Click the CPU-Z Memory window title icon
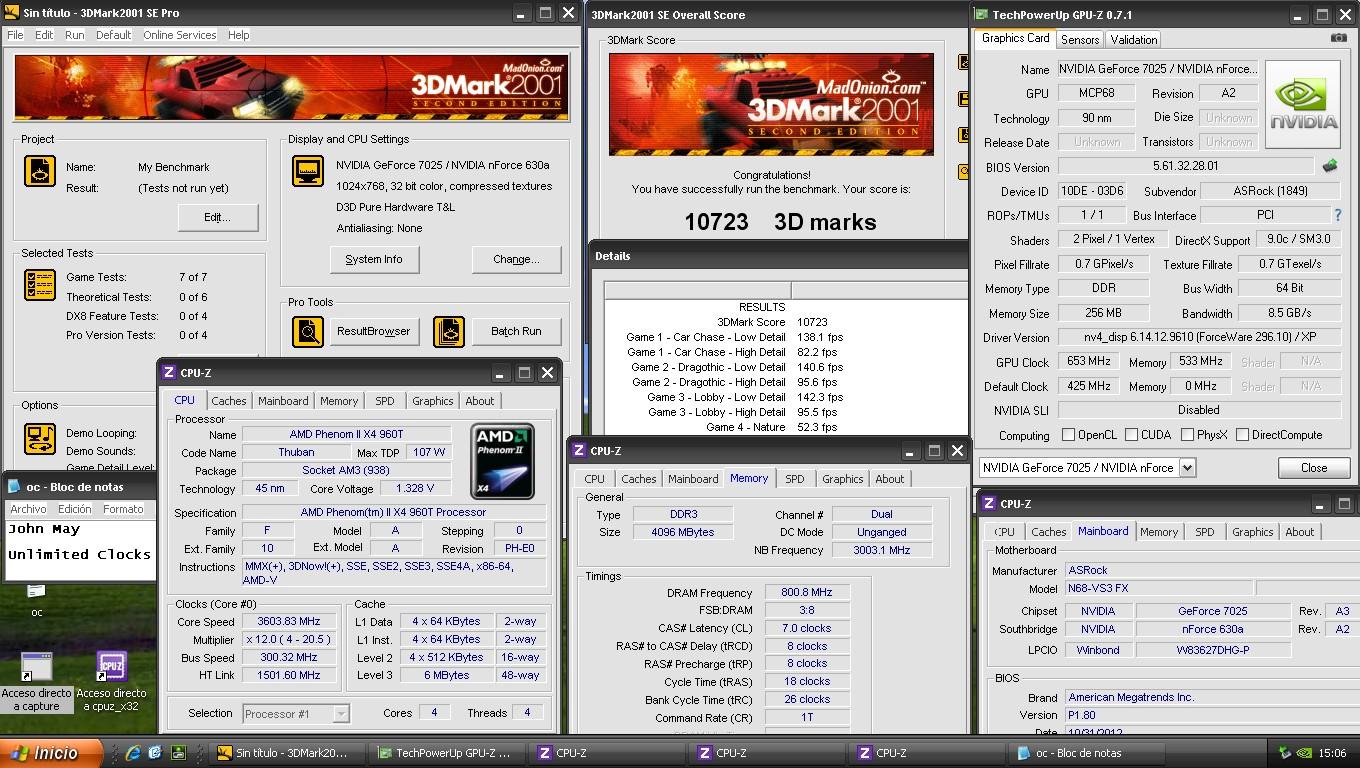 coord(579,451)
